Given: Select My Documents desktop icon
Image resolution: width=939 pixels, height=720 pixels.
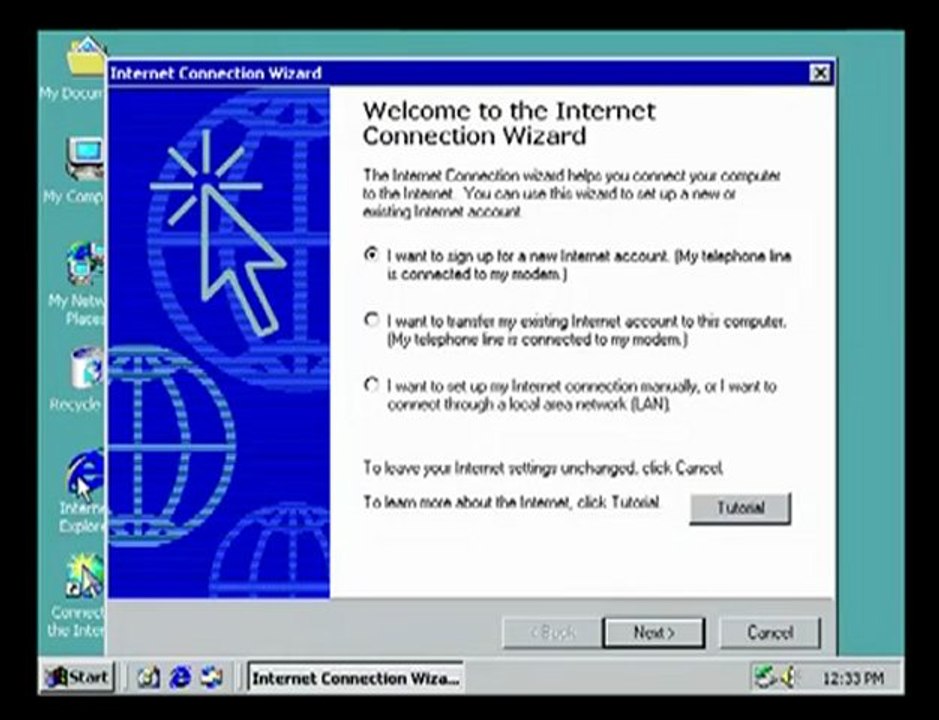Looking at the screenshot, I should 73,69.
